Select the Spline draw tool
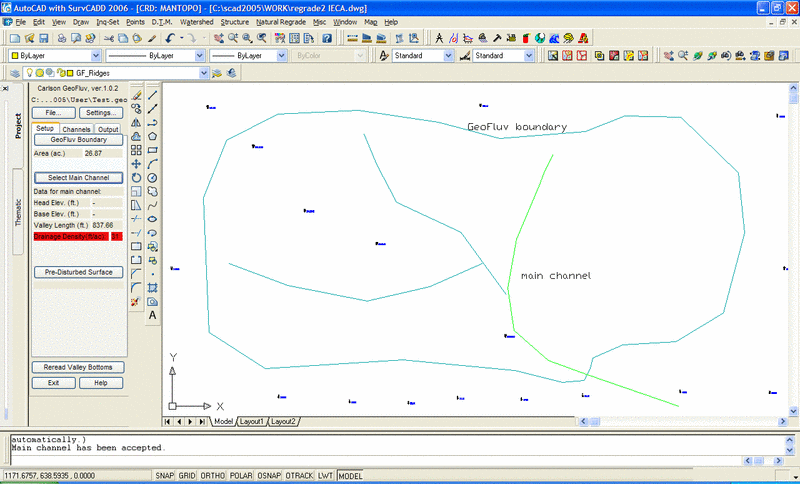 [x=153, y=206]
